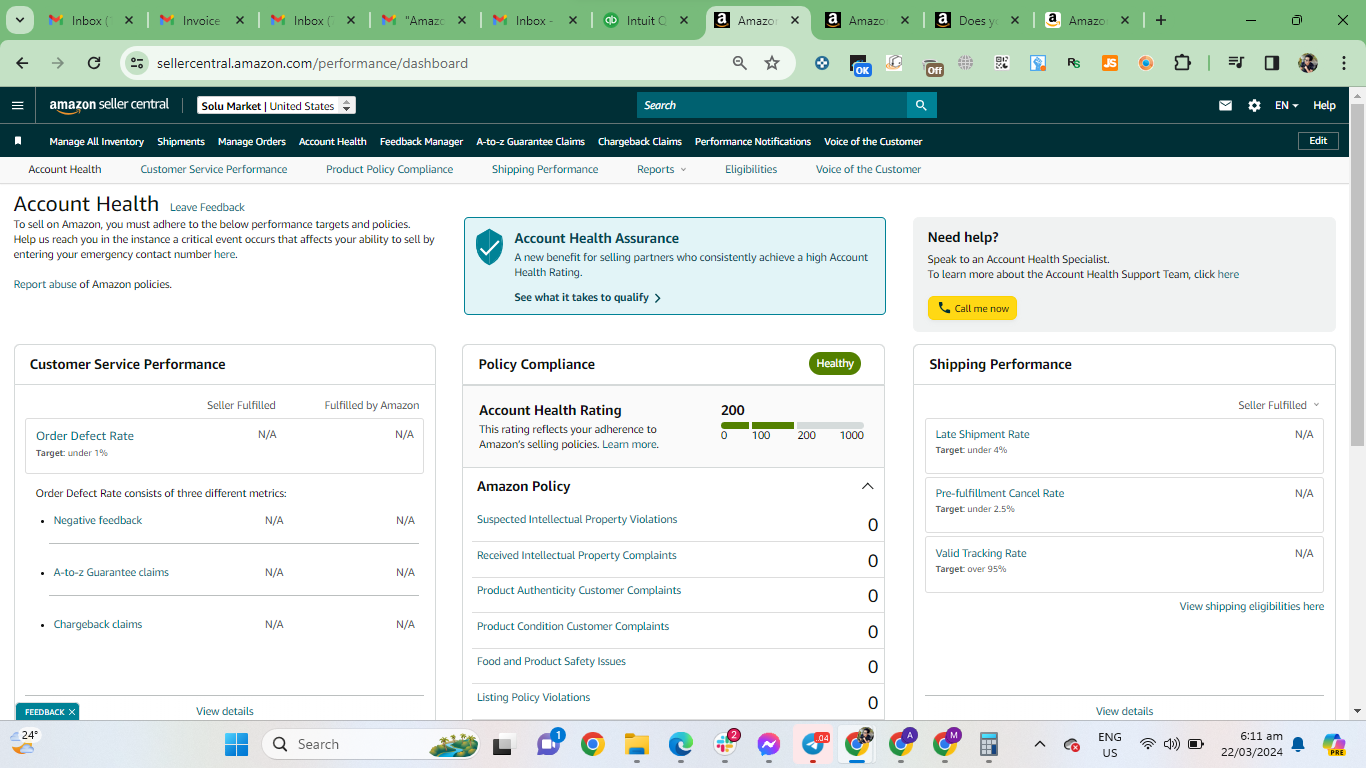Open the Feedback Manager page

(x=421, y=141)
